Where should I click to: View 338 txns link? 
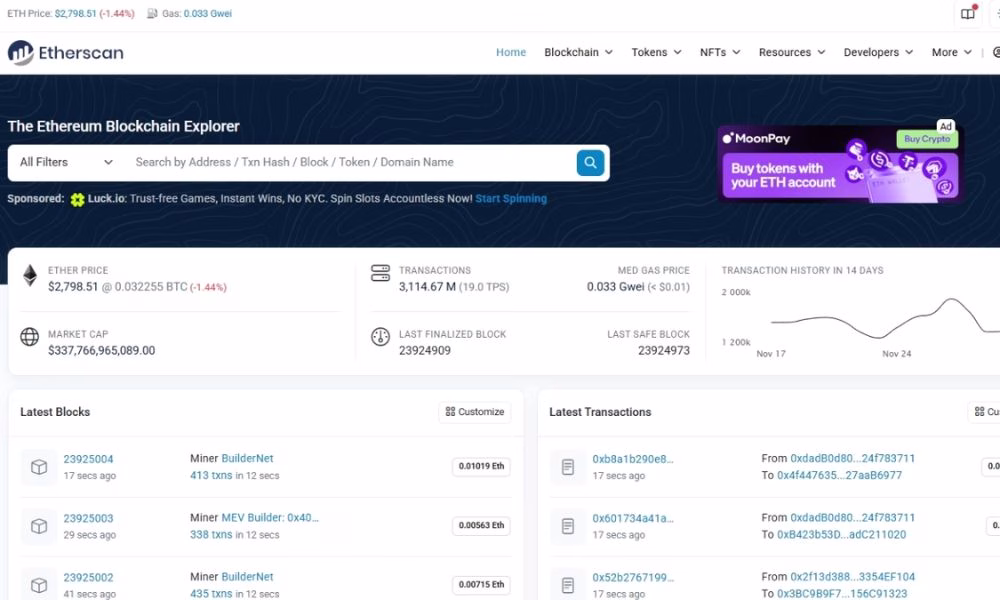point(211,535)
